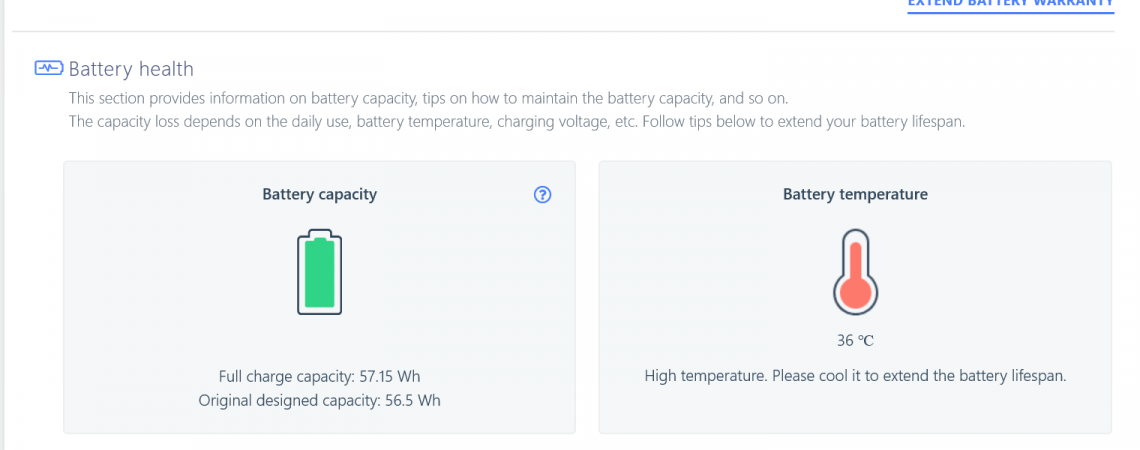Viewport: 1140px width, 450px height.
Task: Select the Battery health section heading
Action: (x=131, y=69)
